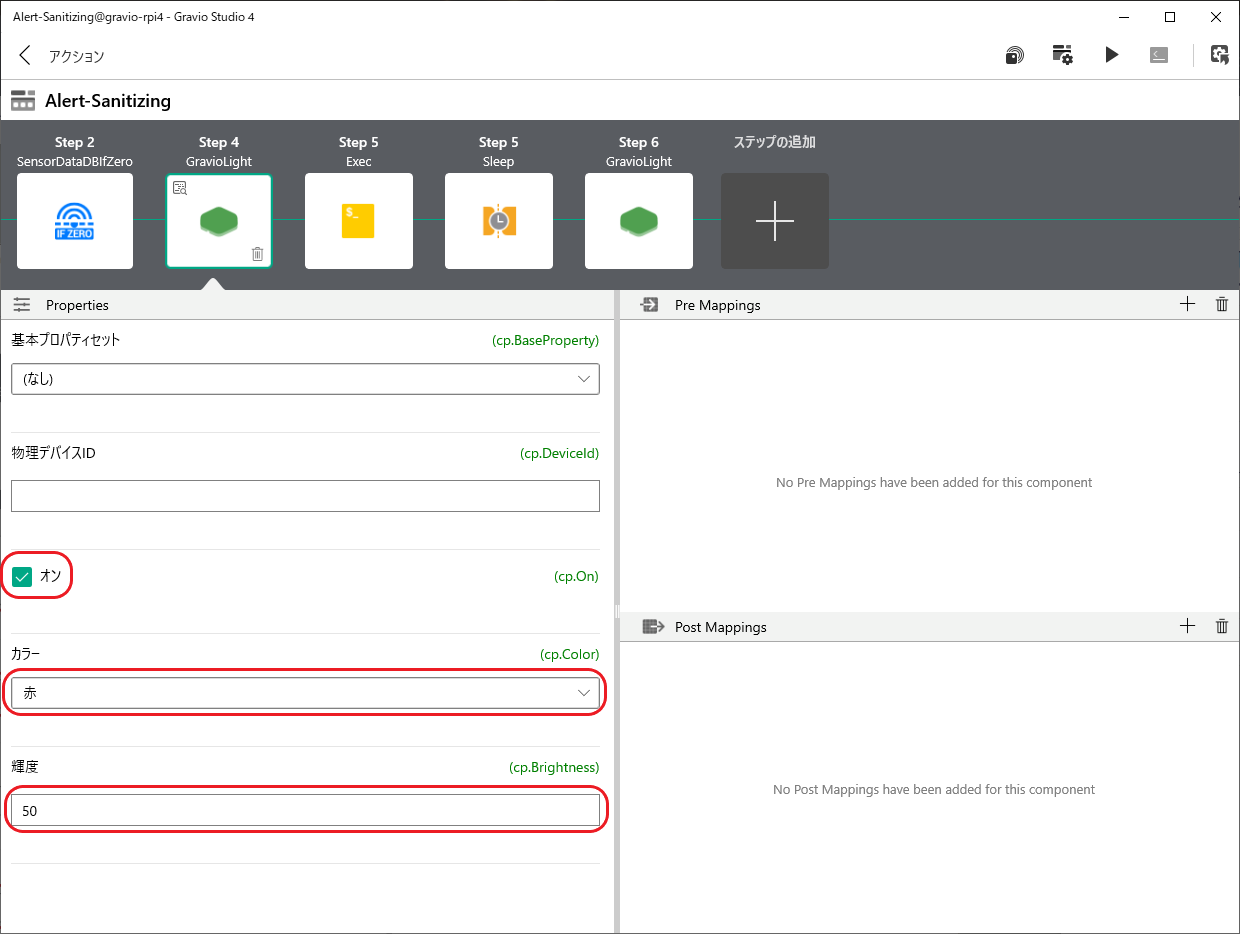Select the Step 4 GravioLight step tile
Image resolution: width=1240 pixels, height=934 pixels.
point(219,221)
